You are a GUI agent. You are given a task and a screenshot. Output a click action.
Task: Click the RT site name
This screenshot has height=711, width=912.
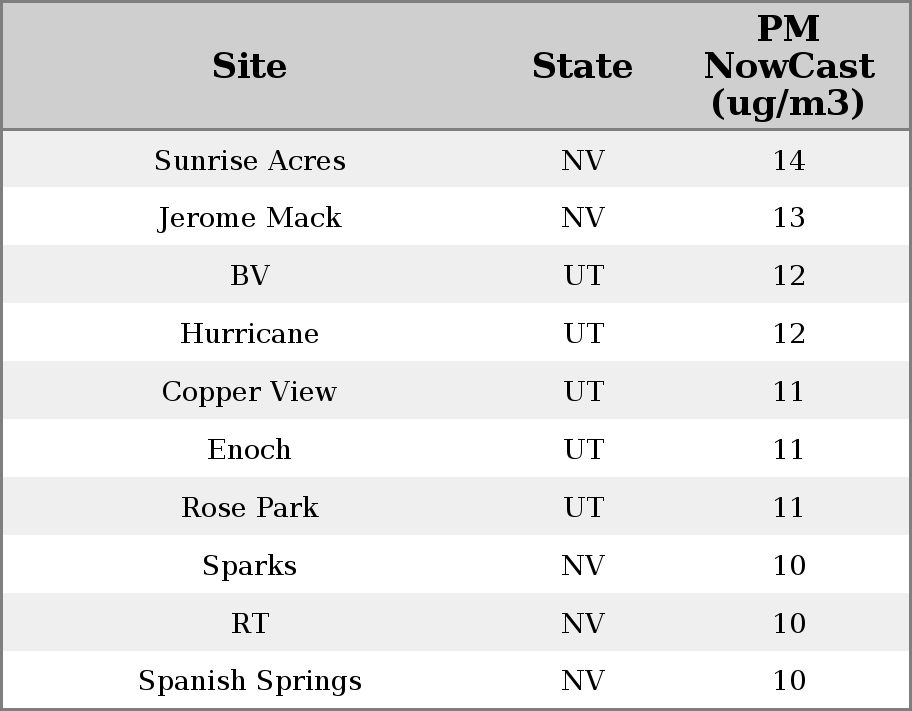tap(250, 624)
